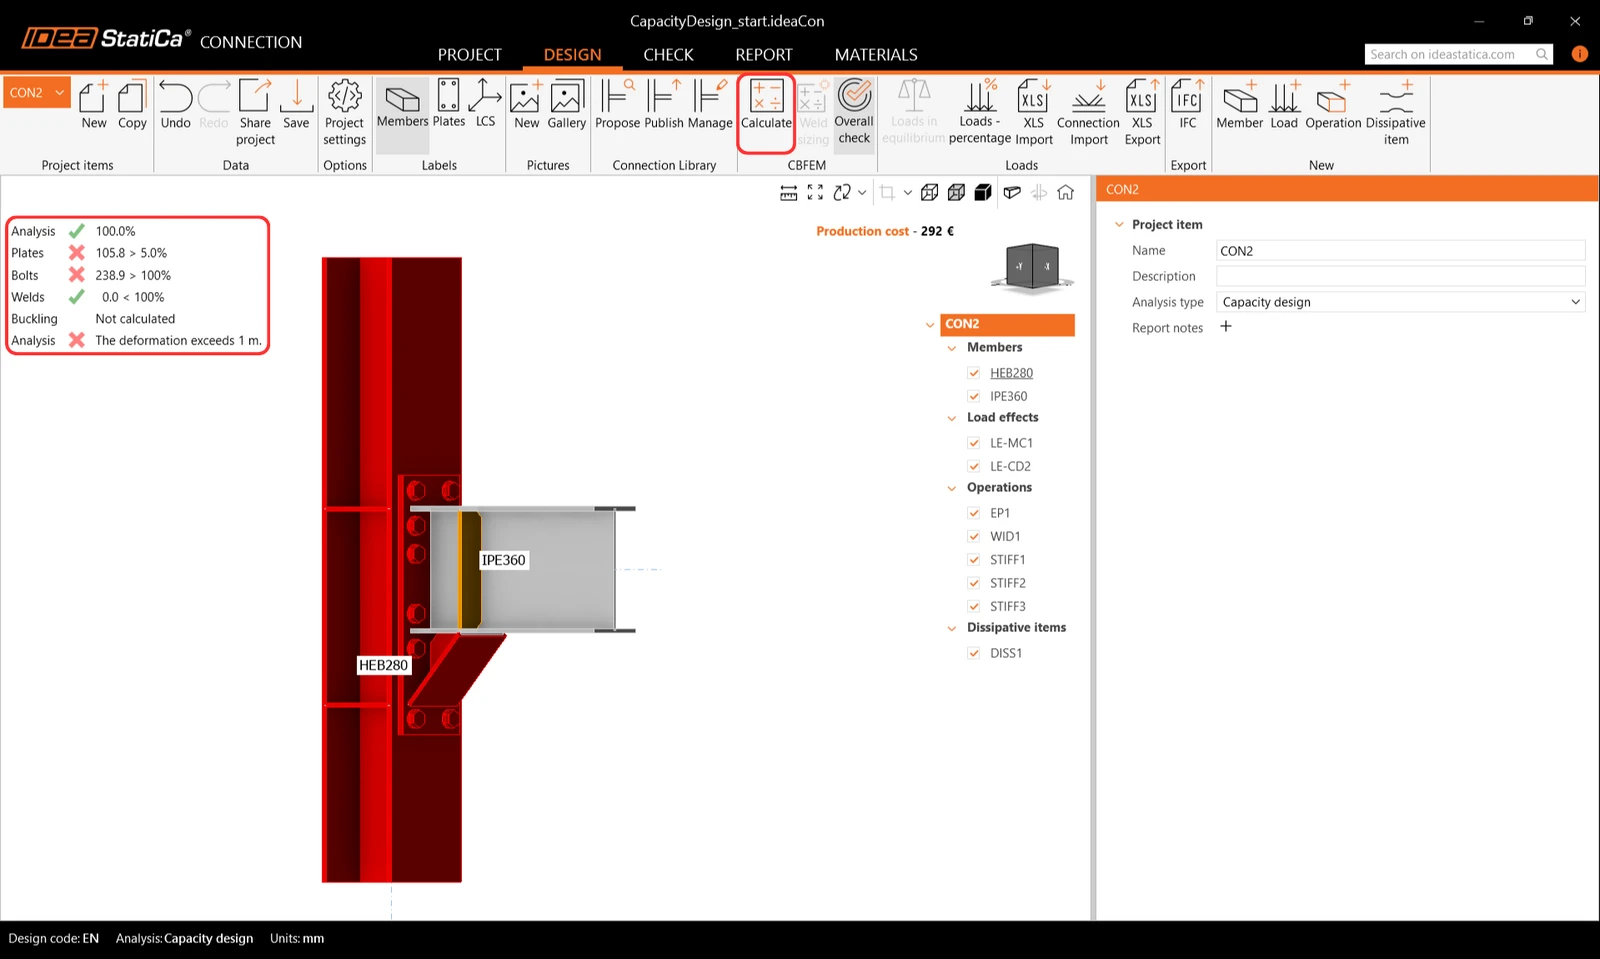The height and width of the screenshot is (959, 1600).
Task: Toggle Loads percentage mode
Action: [980, 112]
